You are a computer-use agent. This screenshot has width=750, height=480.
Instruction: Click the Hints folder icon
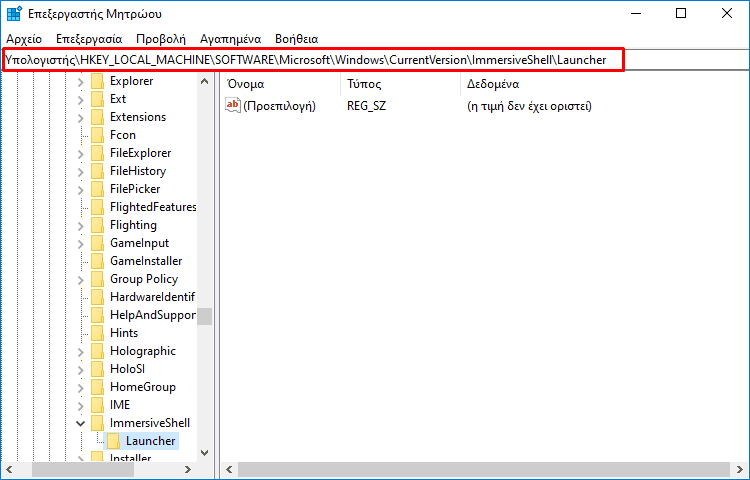point(97,333)
